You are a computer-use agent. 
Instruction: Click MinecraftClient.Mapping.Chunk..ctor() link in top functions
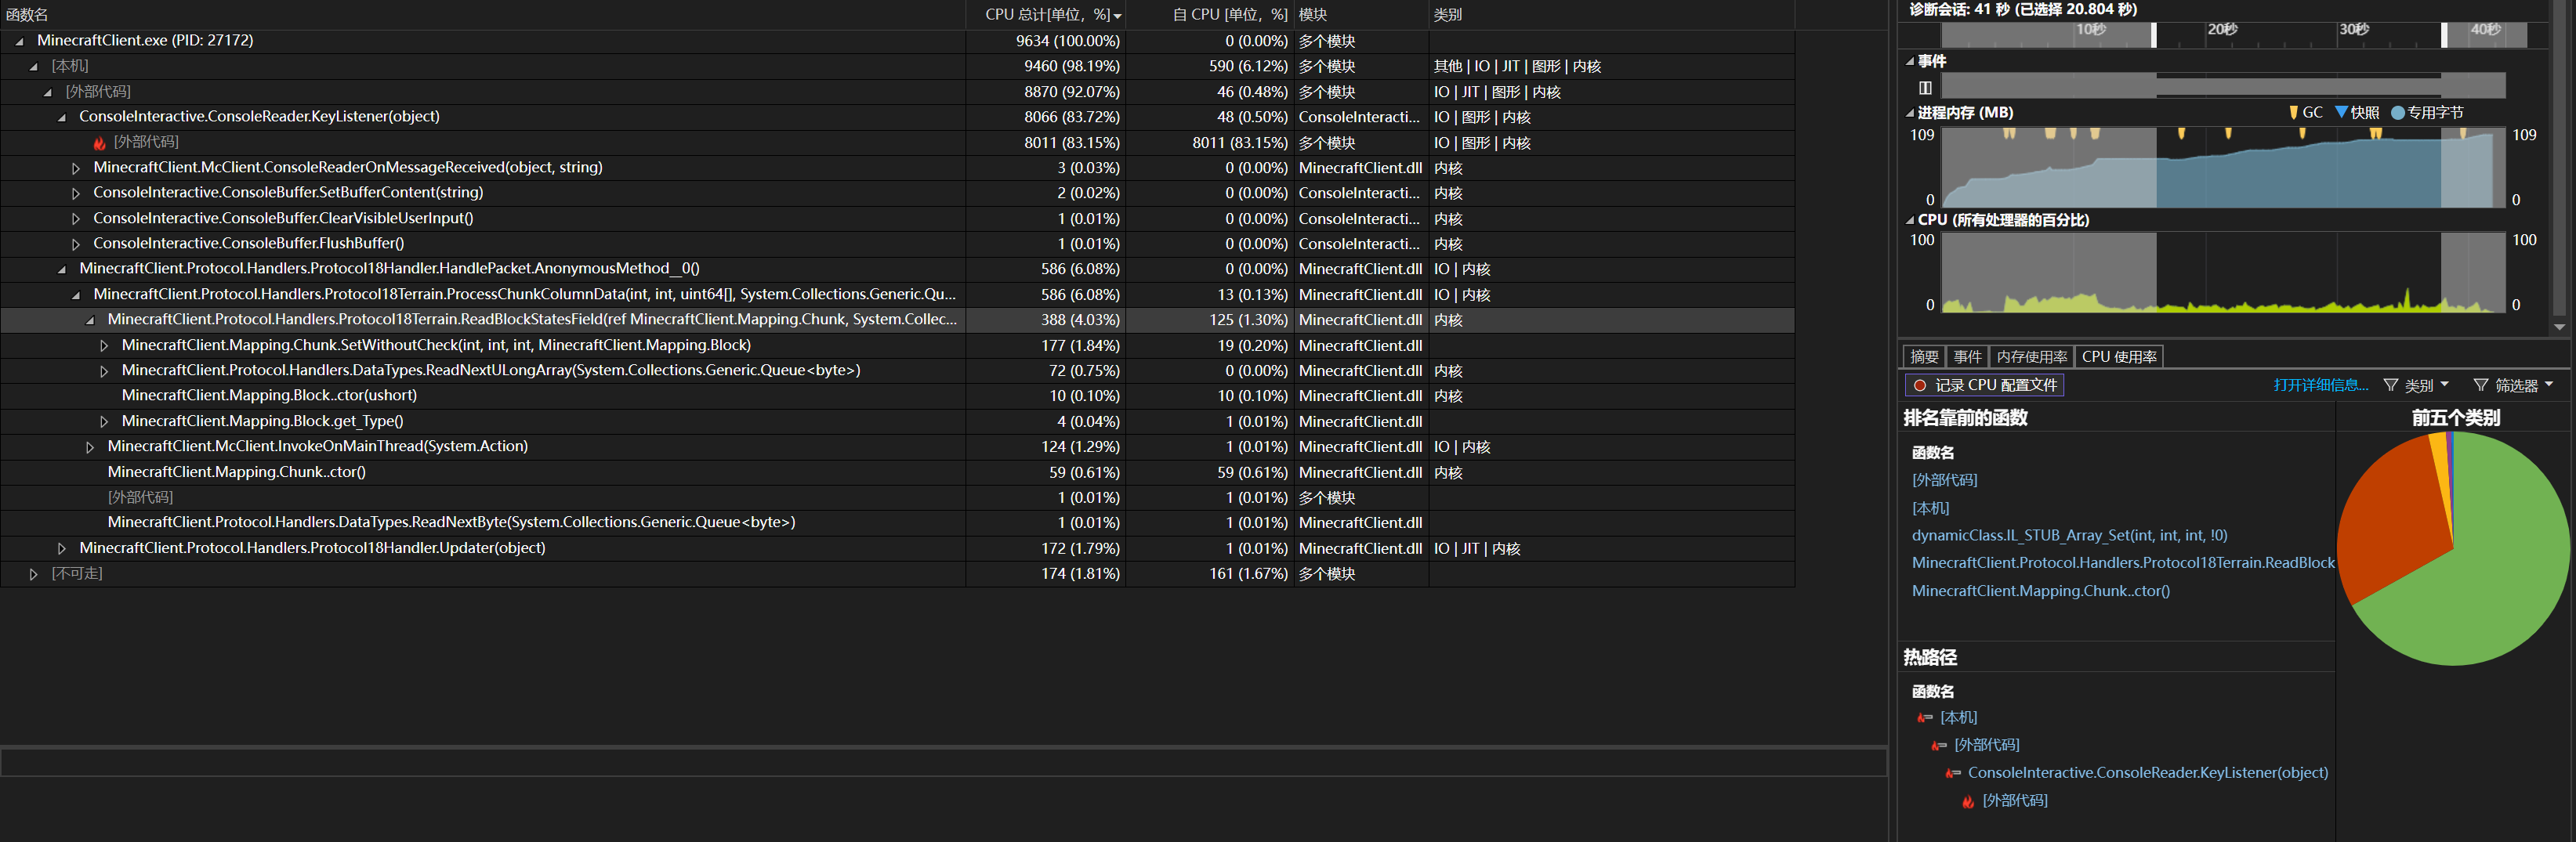[x=2040, y=591]
